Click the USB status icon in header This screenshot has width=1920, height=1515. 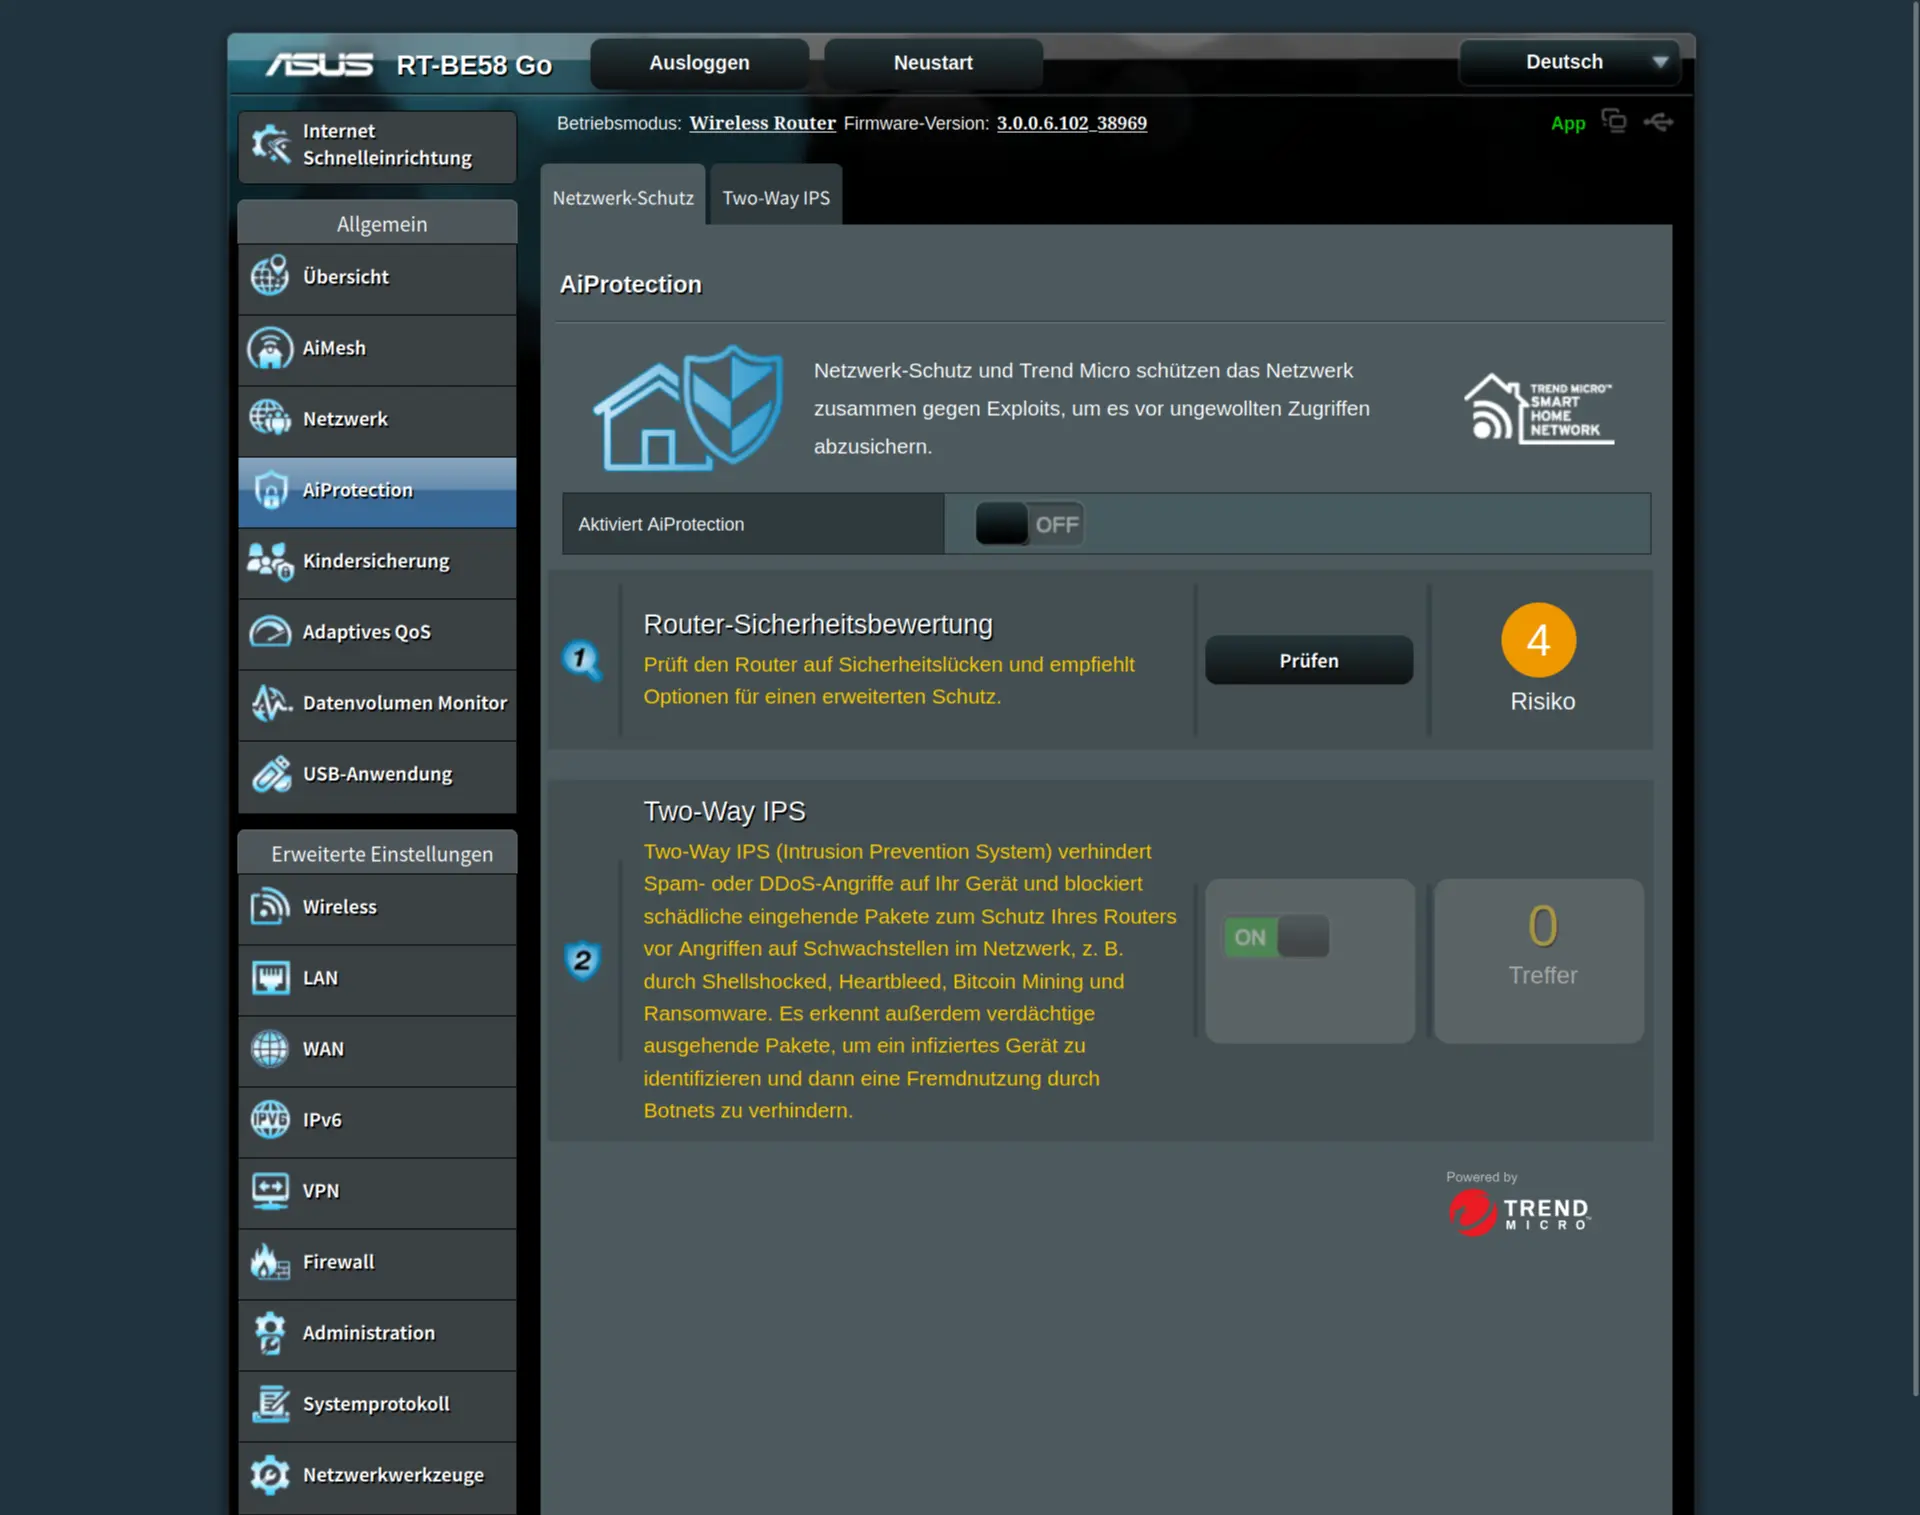(x=1658, y=122)
